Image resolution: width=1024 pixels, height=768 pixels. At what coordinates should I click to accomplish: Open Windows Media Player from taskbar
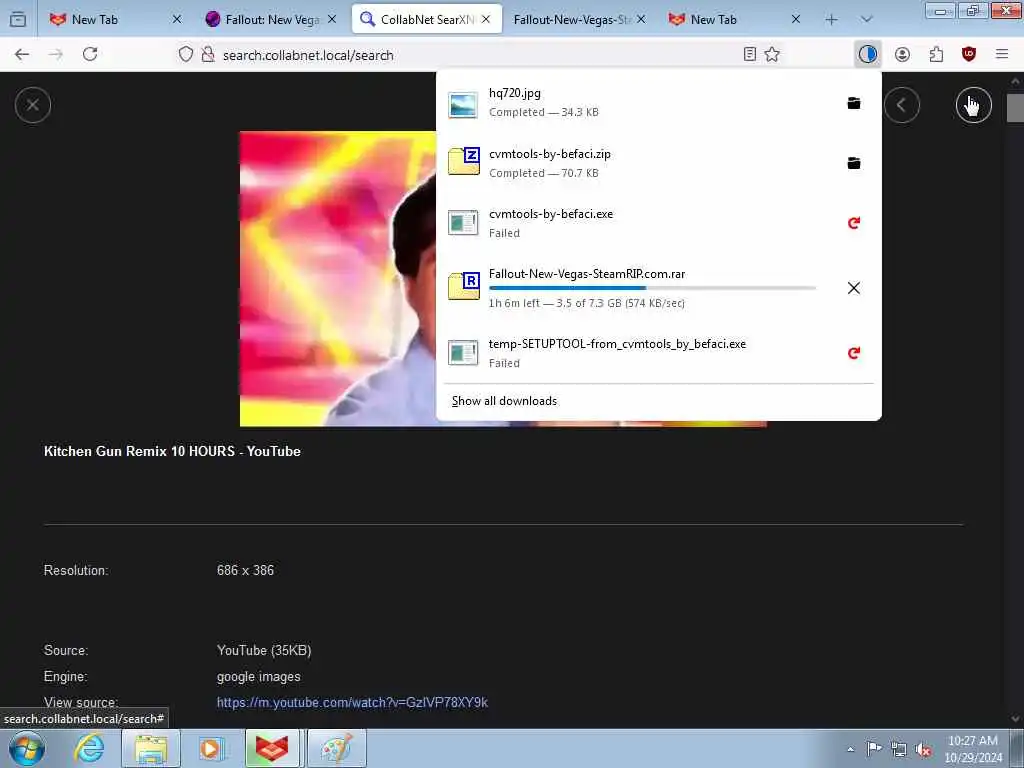tap(211, 749)
